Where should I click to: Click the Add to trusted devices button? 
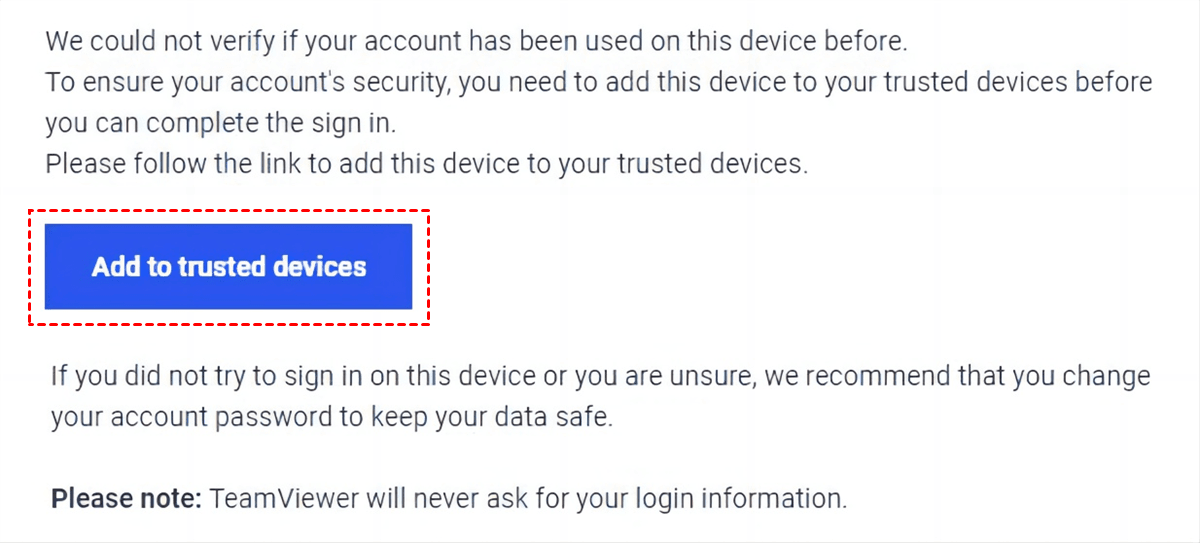click(229, 267)
